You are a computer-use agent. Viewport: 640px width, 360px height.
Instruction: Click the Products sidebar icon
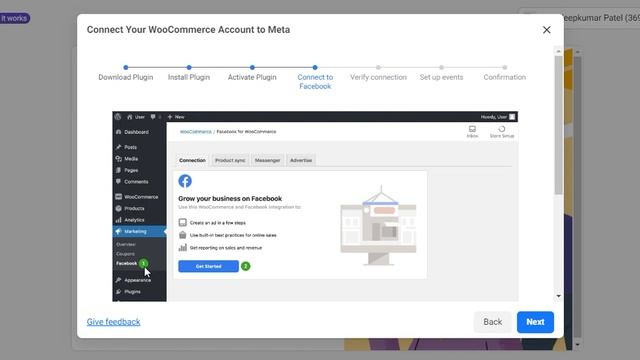coord(118,208)
